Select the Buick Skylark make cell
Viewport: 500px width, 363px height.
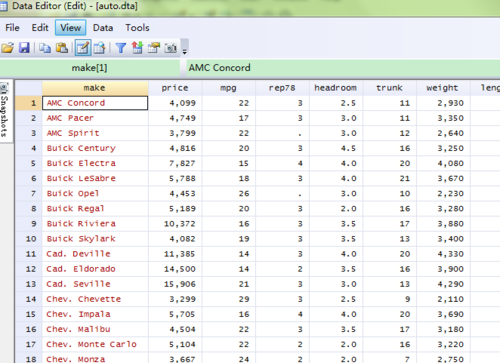tap(95, 239)
